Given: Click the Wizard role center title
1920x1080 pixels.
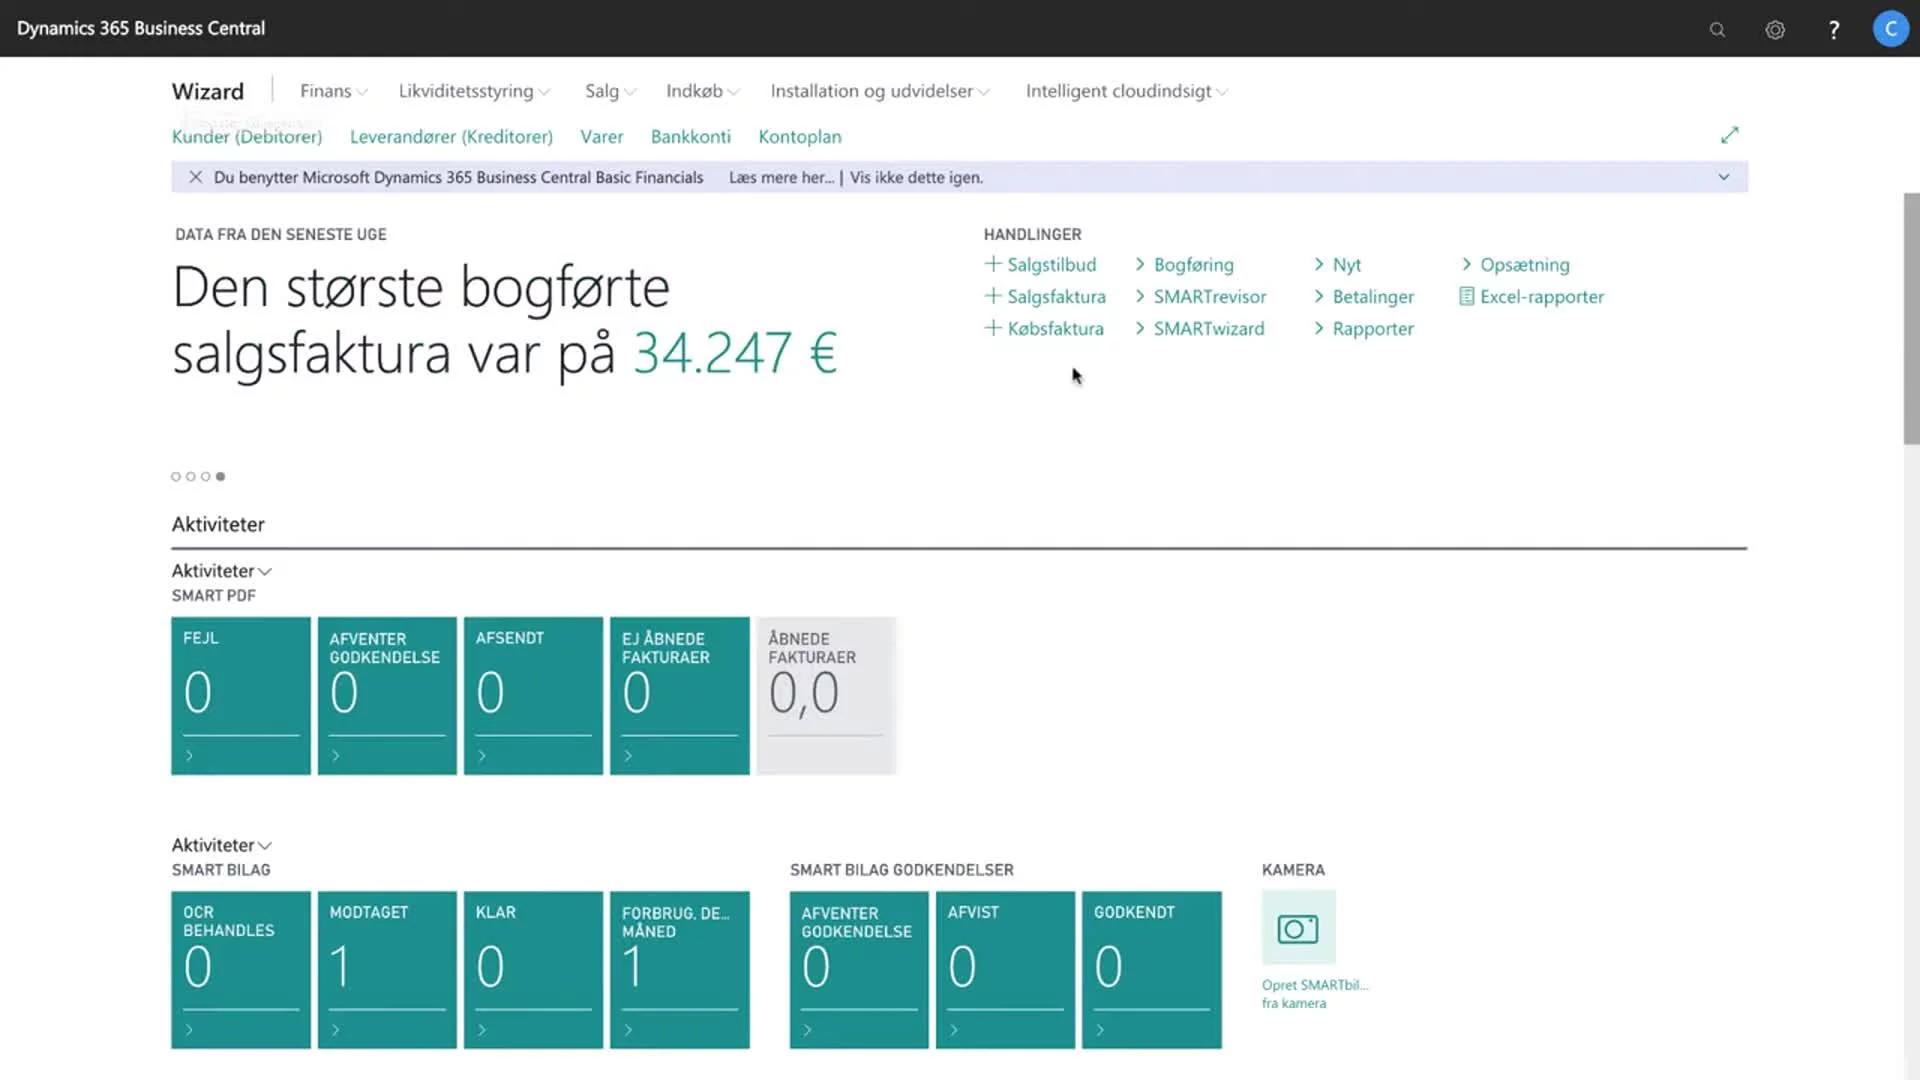Looking at the screenshot, I should click(208, 91).
